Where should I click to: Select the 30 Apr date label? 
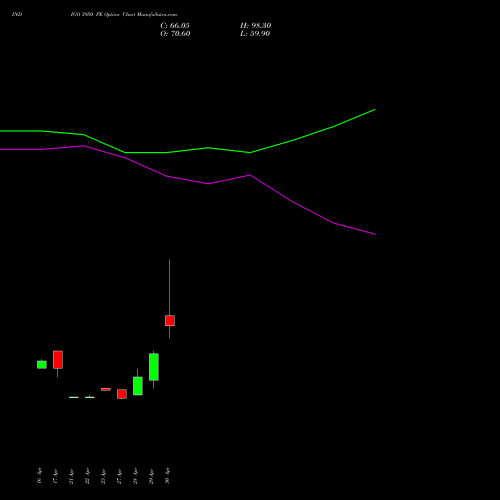click(168, 476)
